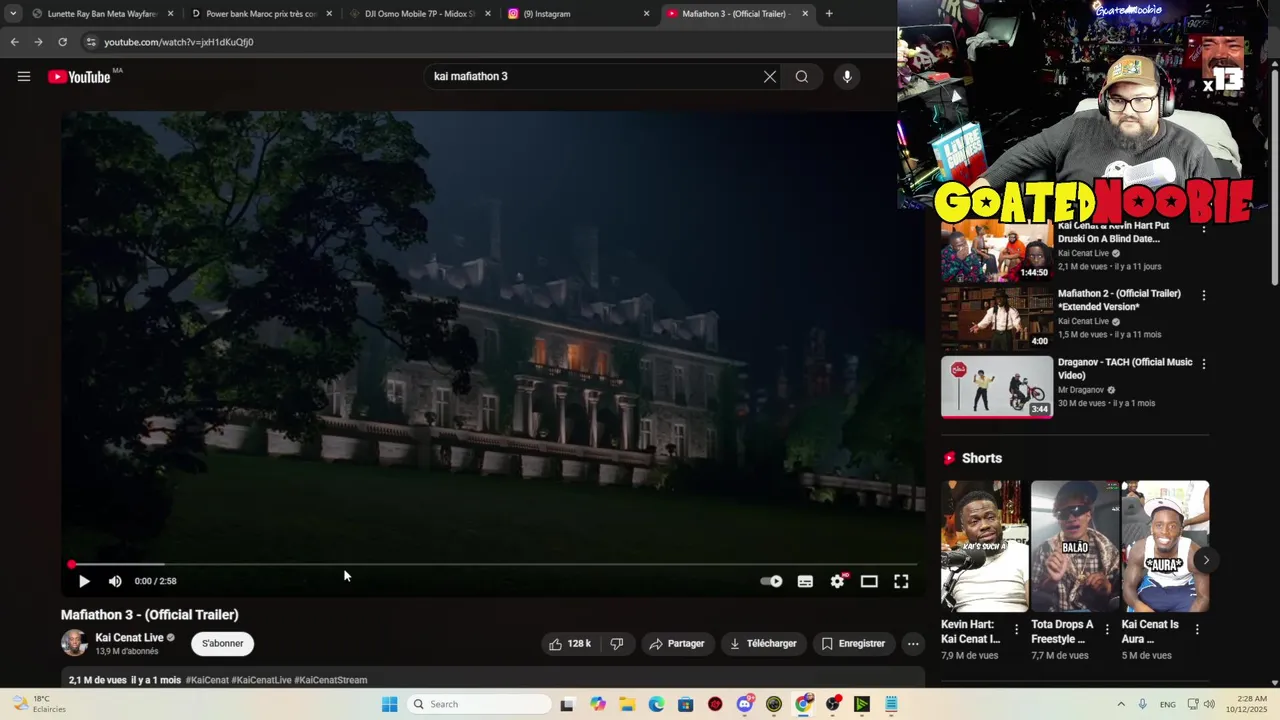The image size is (1280, 720).
Task: Focus the YouTube search field
Action: point(595,77)
